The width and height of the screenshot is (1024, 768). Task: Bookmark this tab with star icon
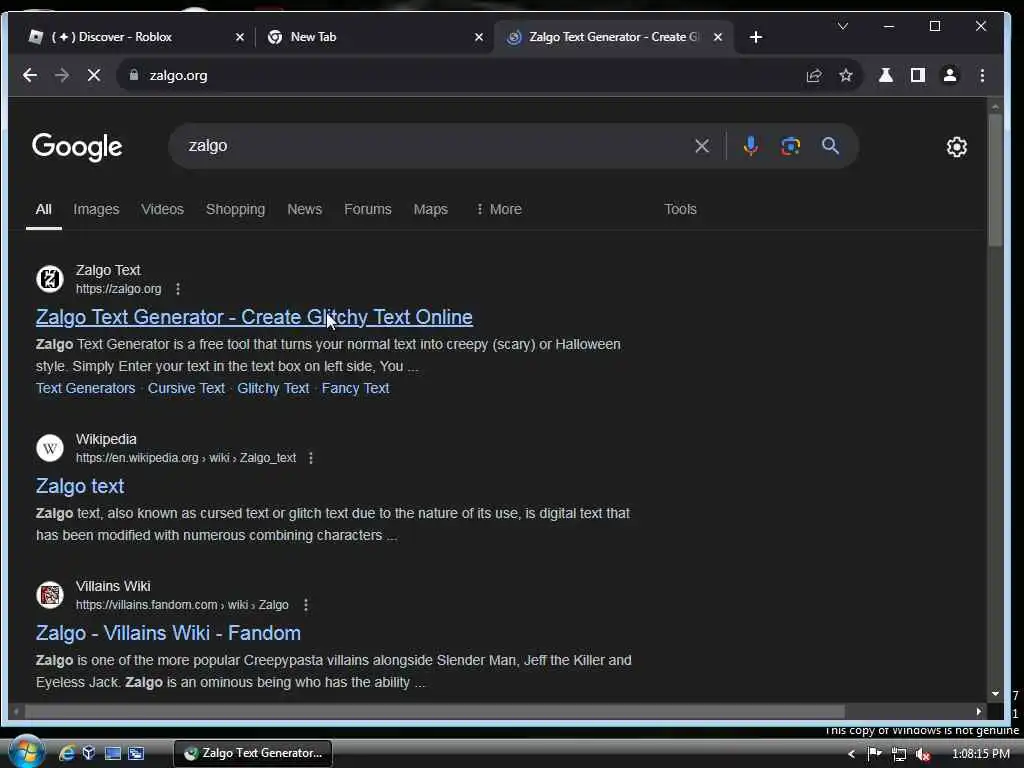[846, 75]
